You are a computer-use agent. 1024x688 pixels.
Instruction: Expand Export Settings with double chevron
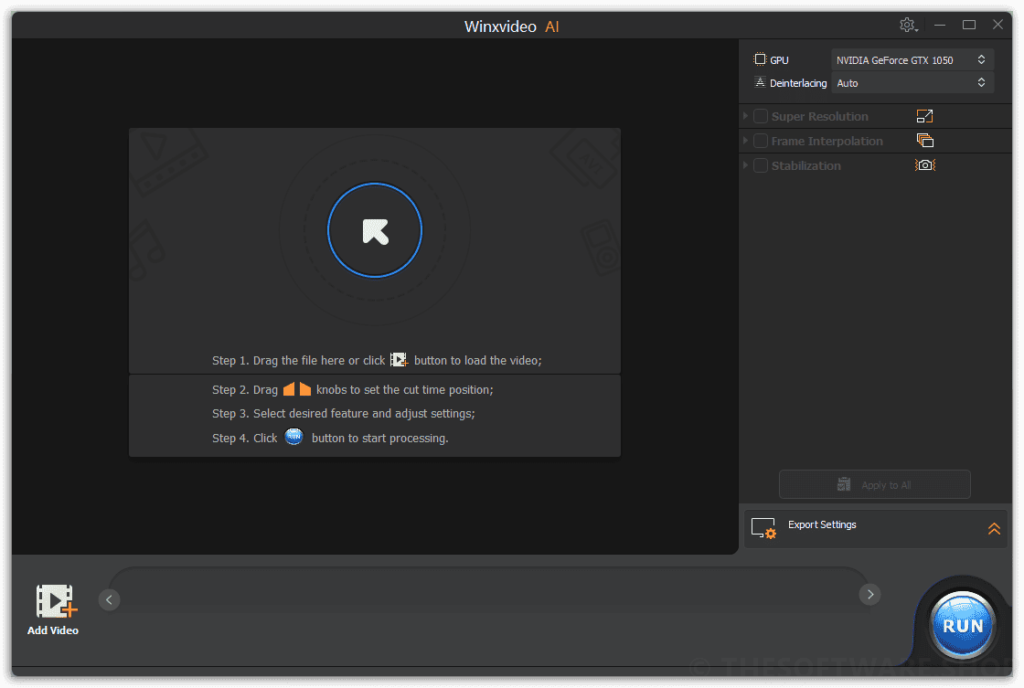click(x=993, y=528)
